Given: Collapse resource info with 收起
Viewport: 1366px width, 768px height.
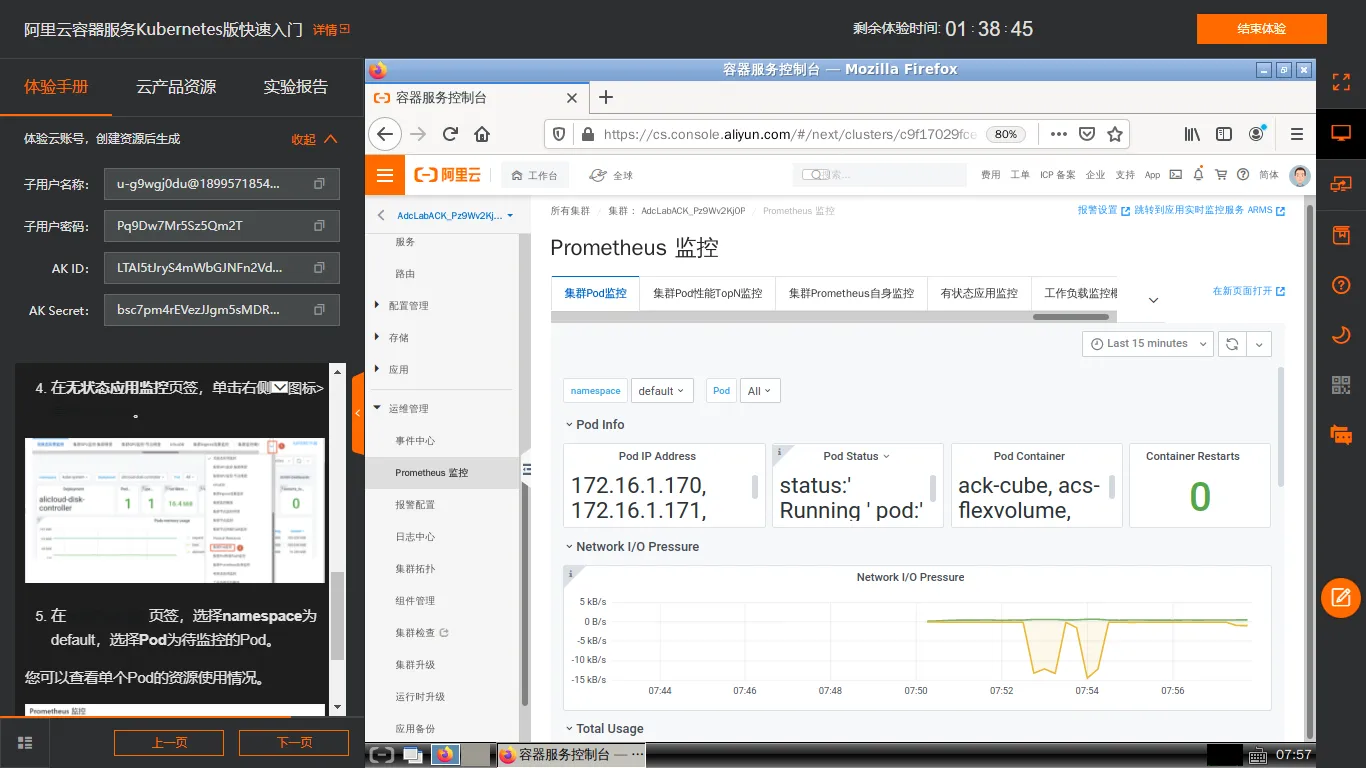Looking at the screenshot, I should pyautogui.click(x=314, y=139).
